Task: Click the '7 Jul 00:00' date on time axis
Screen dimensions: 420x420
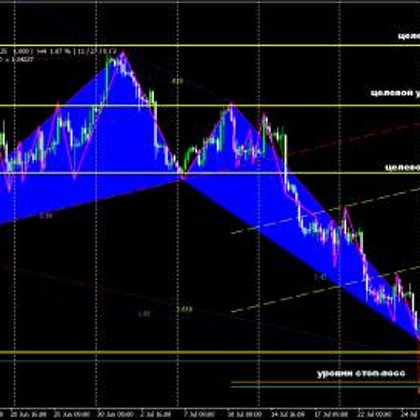Action: [x=200, y=414]
